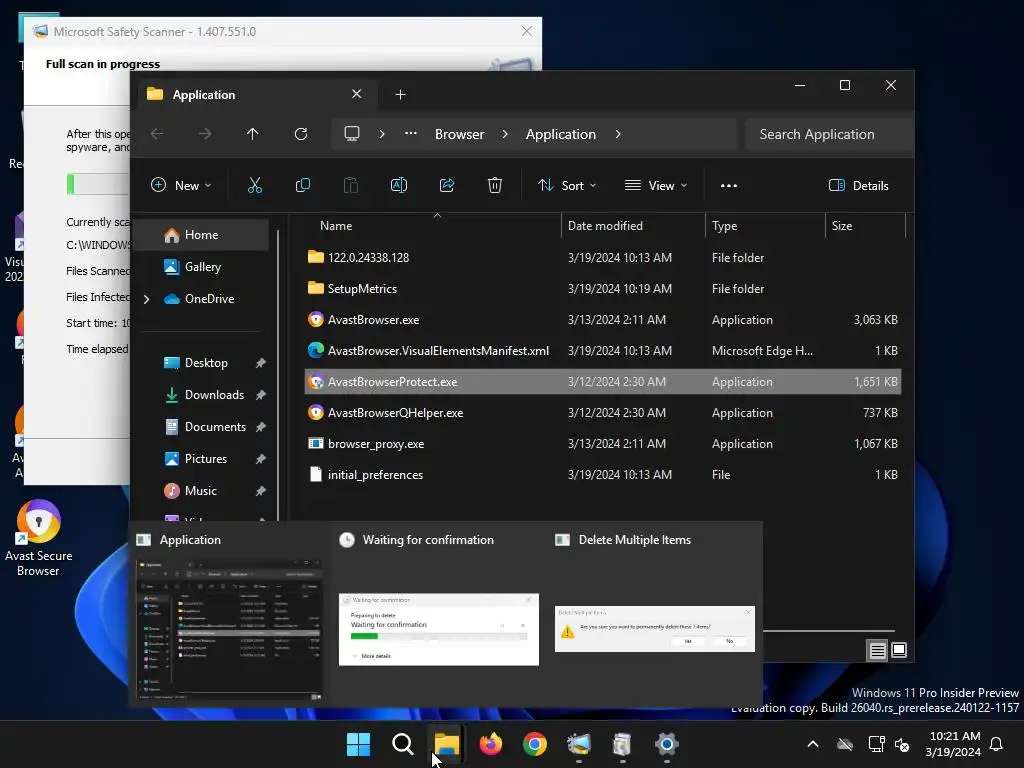Select the SetupMetrics folder
1024x768 pixels.
[x=602, y=289]
